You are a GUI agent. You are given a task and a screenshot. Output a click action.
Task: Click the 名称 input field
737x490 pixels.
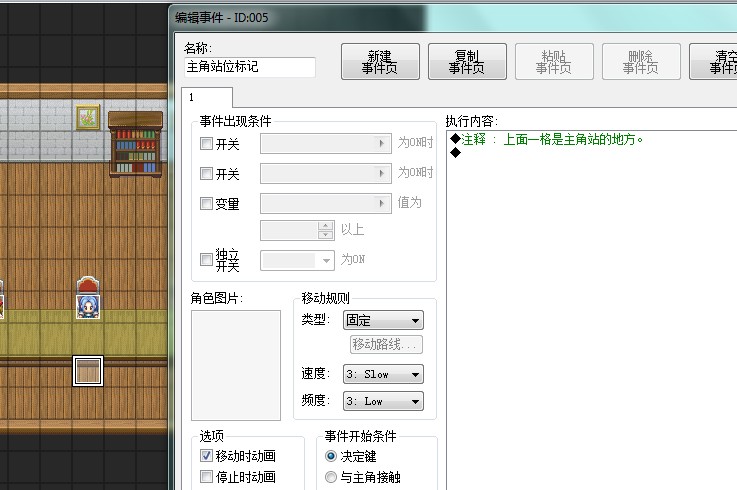(250, 67)
